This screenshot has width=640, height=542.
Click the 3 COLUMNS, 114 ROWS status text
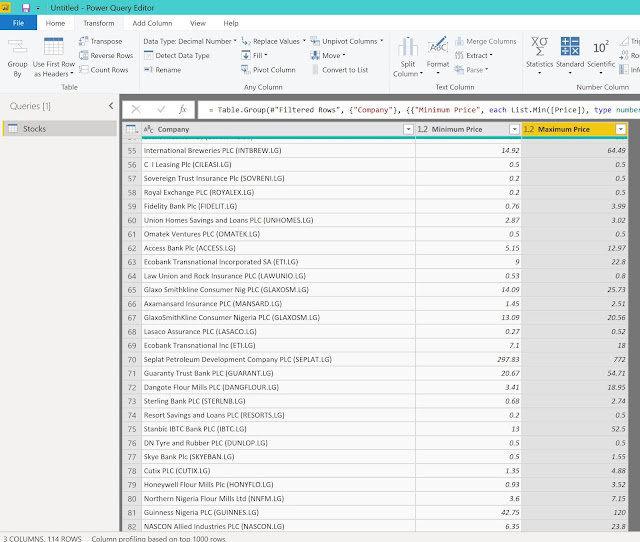click(x=42, y=538)
